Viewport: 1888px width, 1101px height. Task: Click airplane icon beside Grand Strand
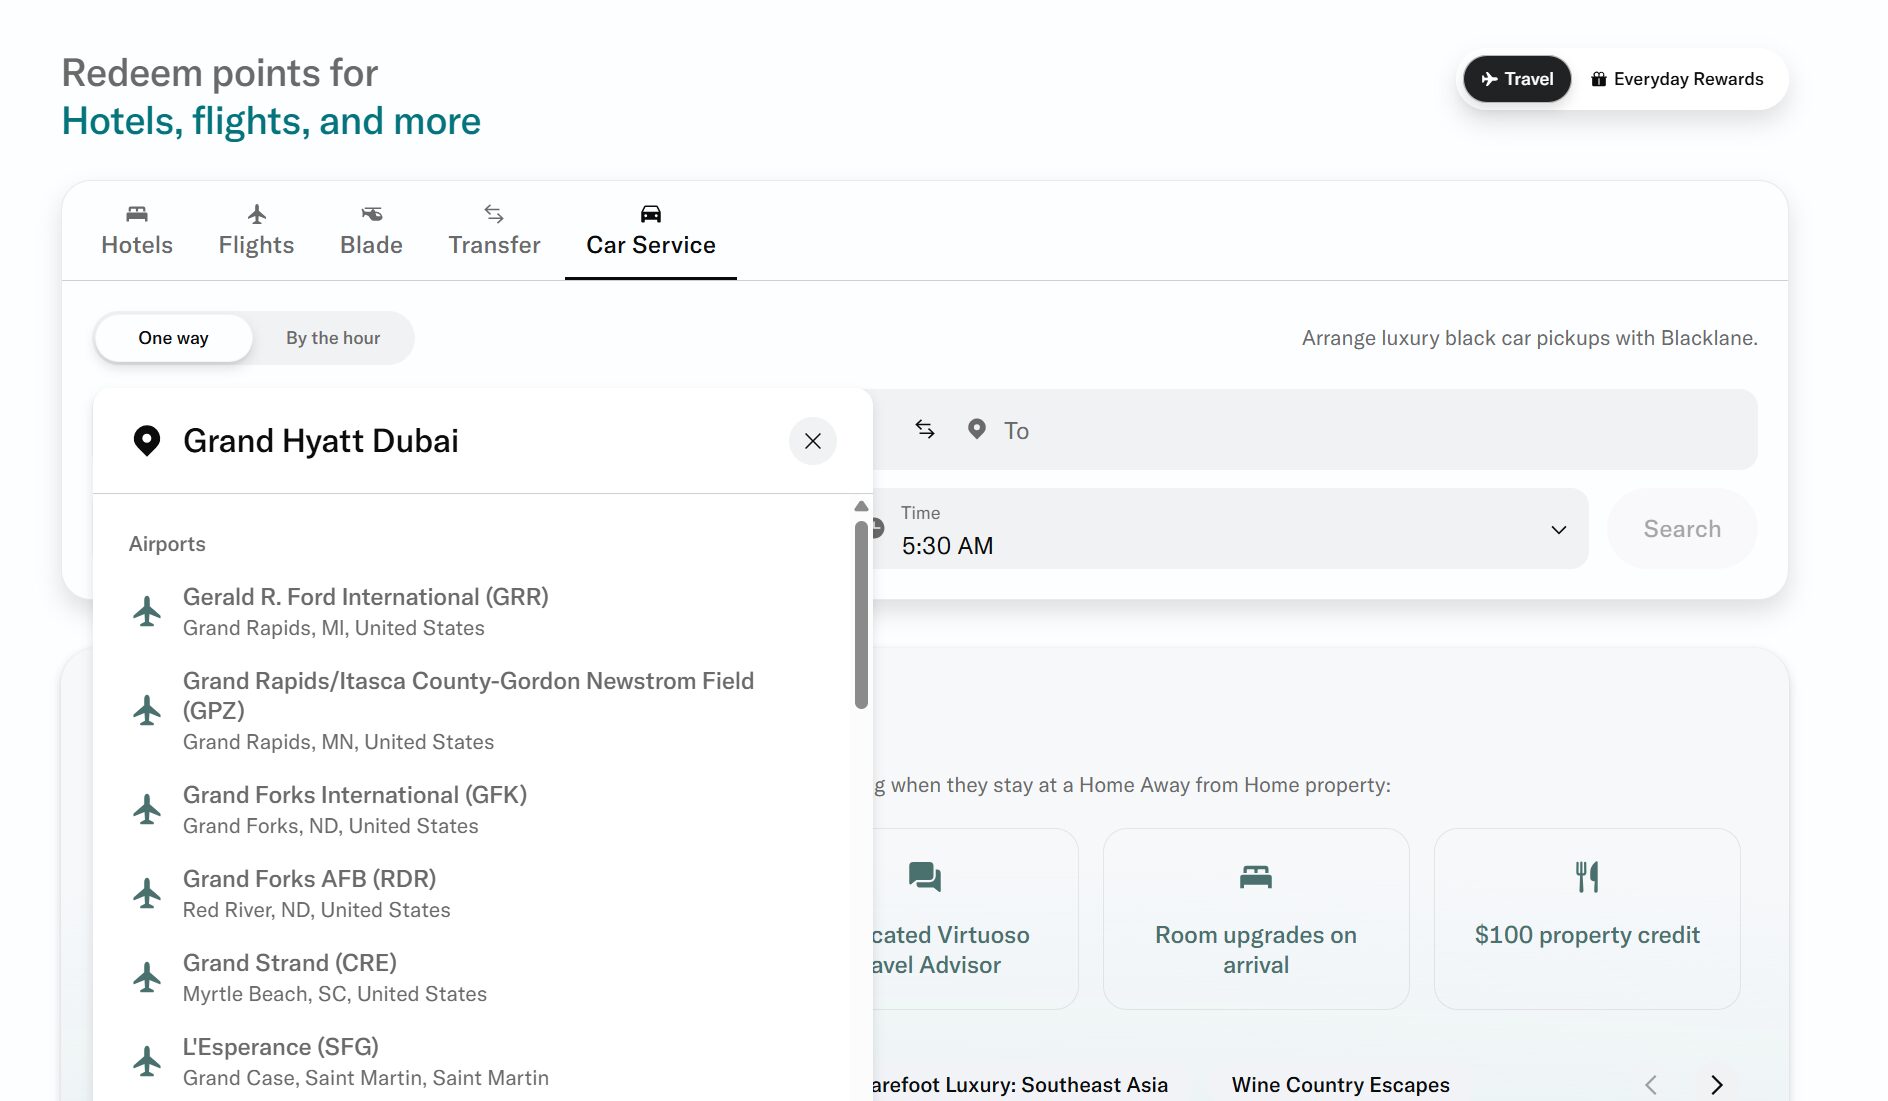[147, 977]
